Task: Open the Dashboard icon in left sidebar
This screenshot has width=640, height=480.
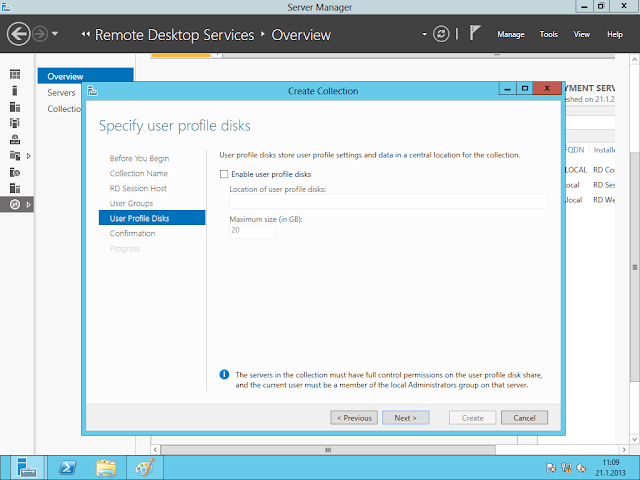Action: (14, 75)
